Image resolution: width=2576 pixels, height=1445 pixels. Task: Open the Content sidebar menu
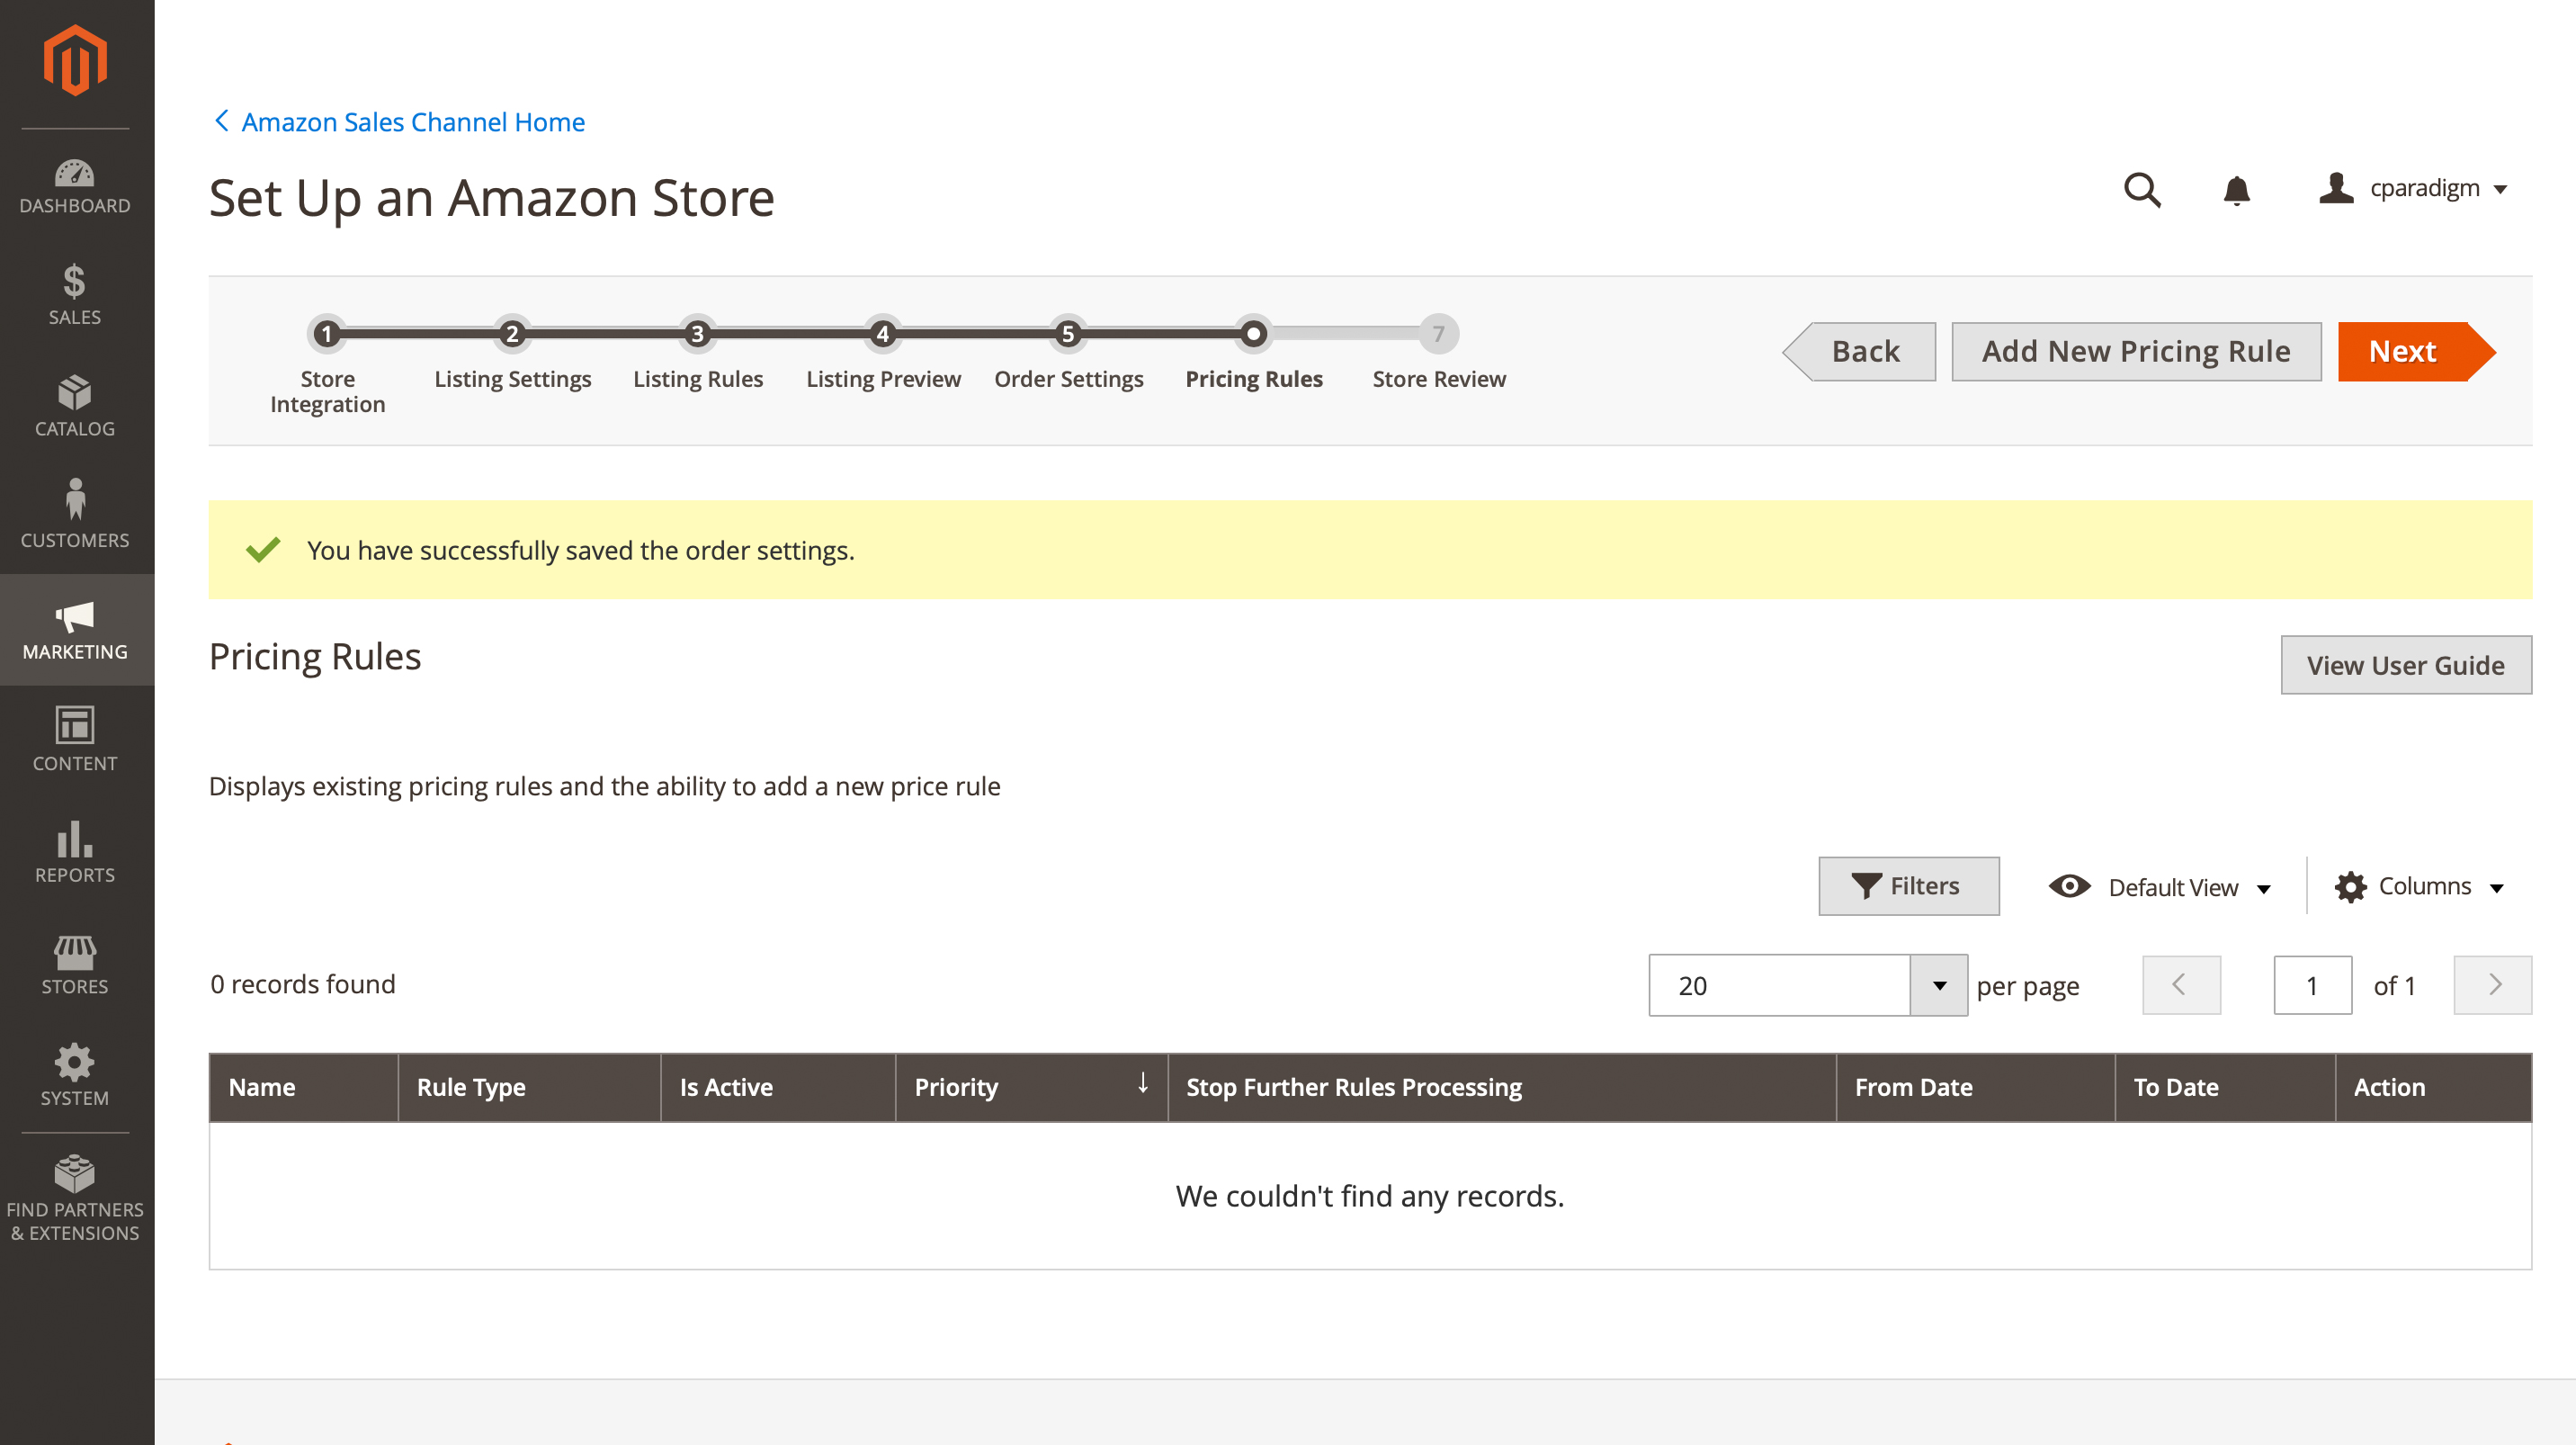[x=75, y=741]
